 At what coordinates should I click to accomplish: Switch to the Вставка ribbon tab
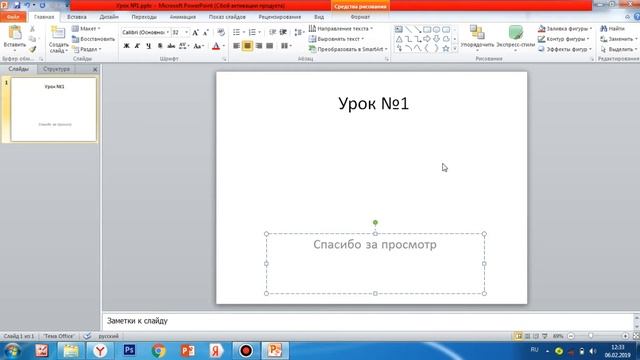(77, 17)
